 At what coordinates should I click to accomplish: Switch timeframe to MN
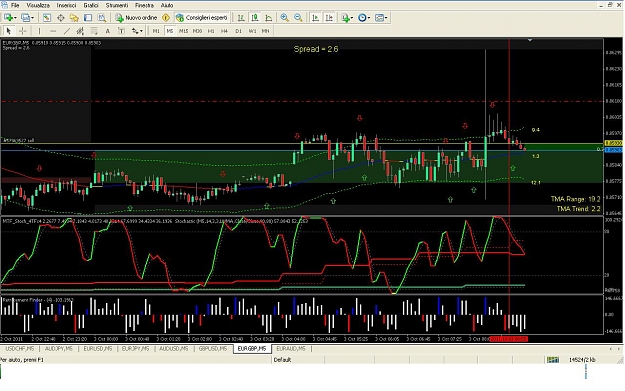point(265,31)
